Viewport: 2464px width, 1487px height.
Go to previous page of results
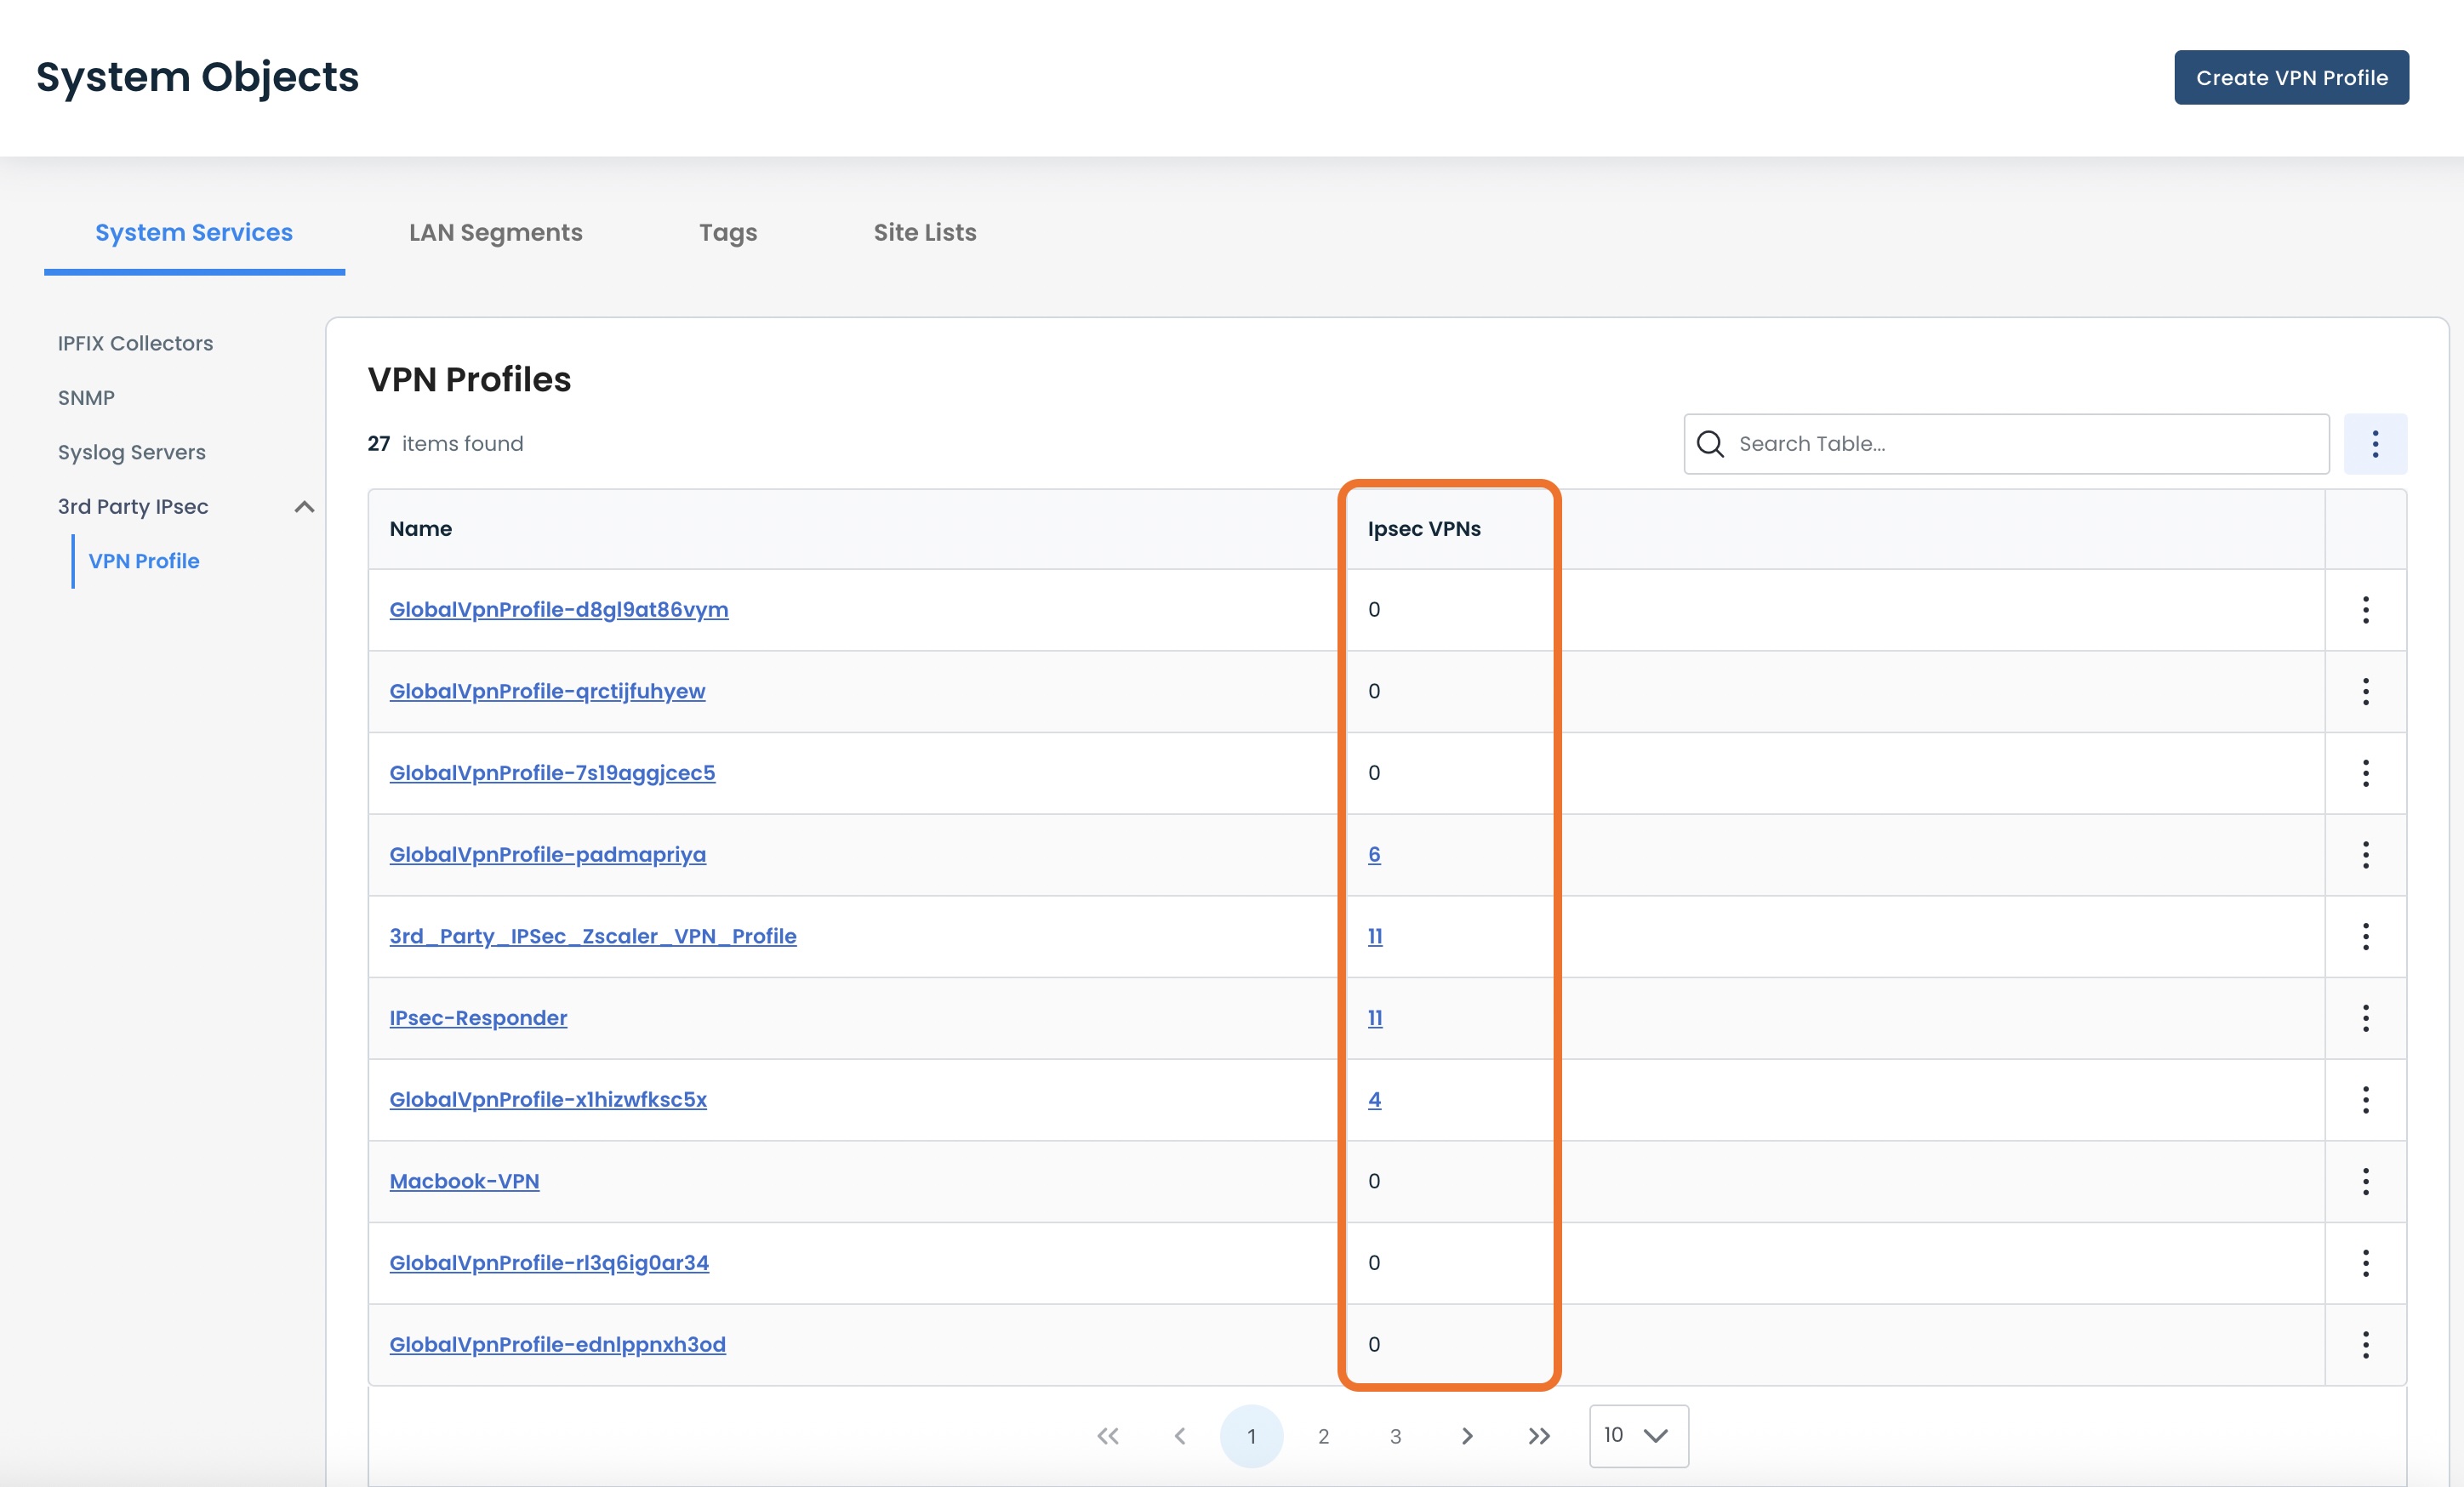[1179, 1436]
